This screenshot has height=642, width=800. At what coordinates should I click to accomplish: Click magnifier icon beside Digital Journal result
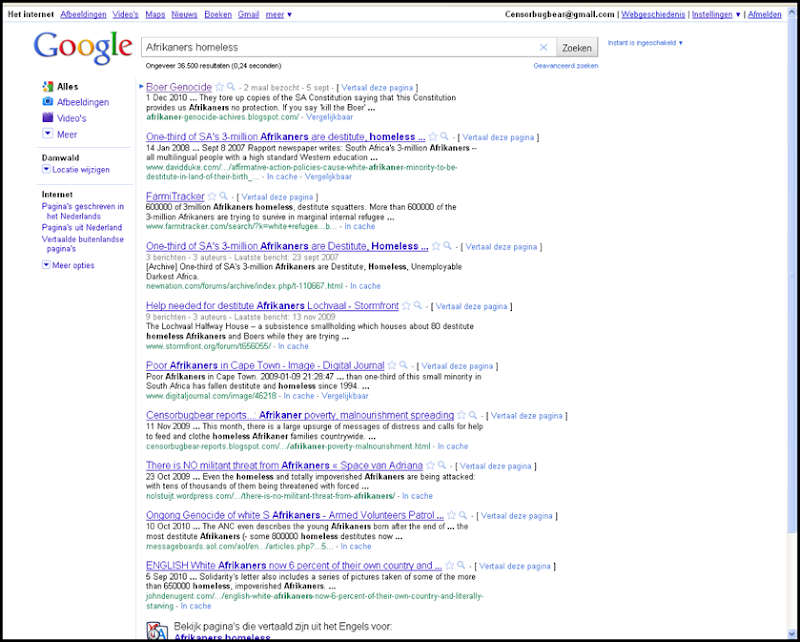403,365
